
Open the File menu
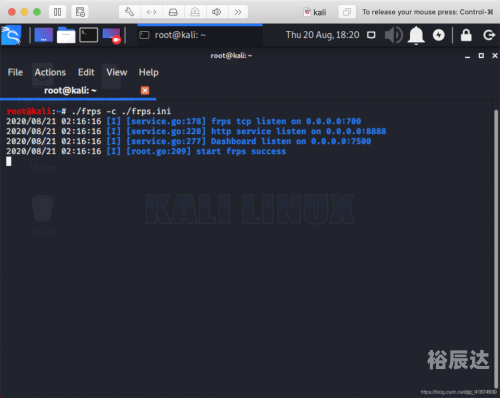click(x=15, y=72)
